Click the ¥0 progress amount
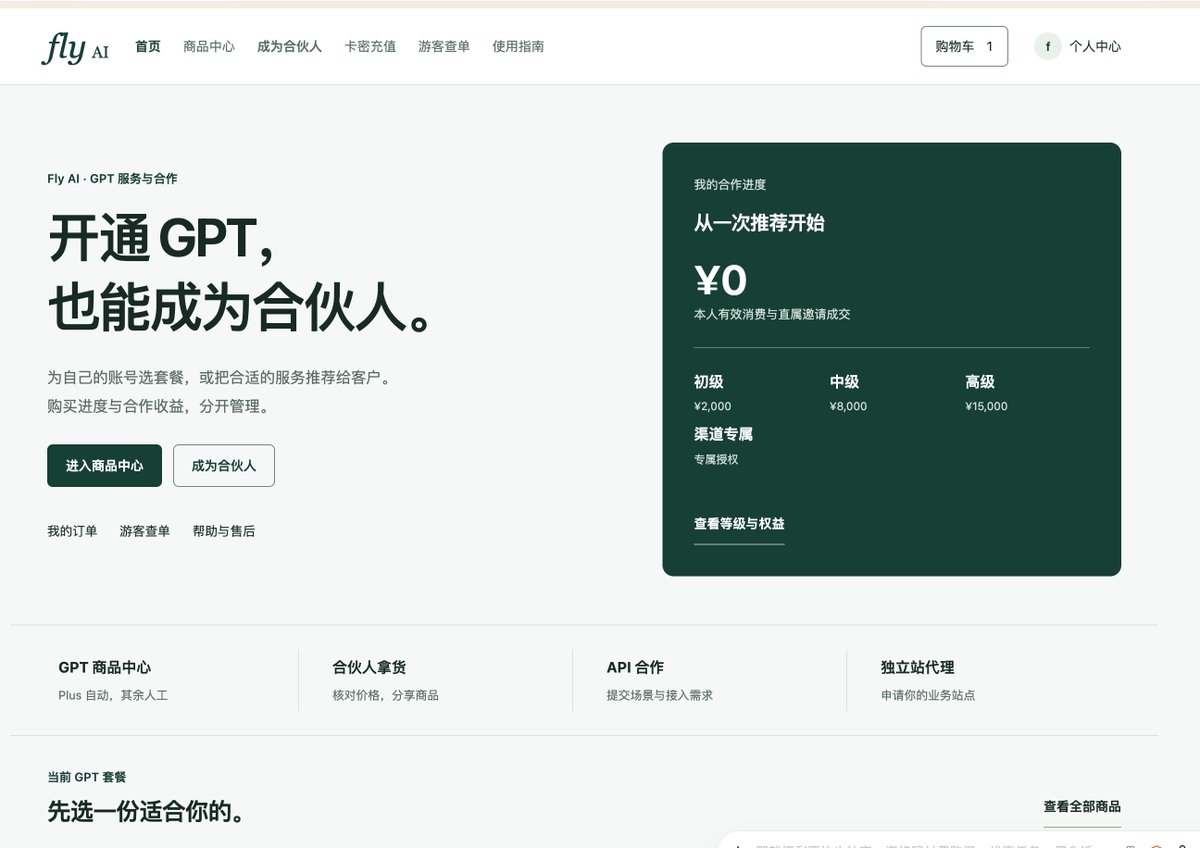Viewport: 1200px width, 848px height. click(x=720, y=280)
